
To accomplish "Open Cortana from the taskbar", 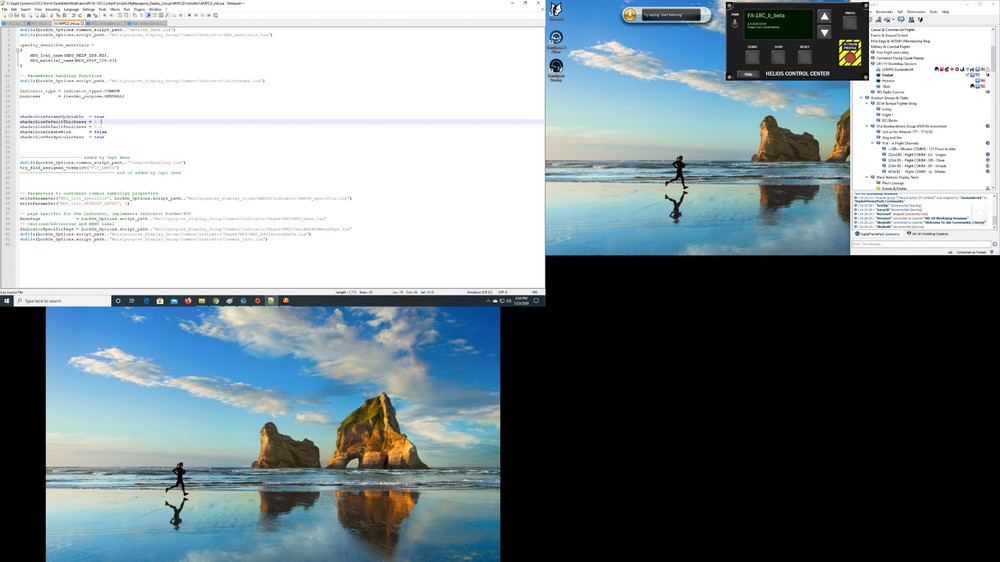I will (x=118, y=301).
